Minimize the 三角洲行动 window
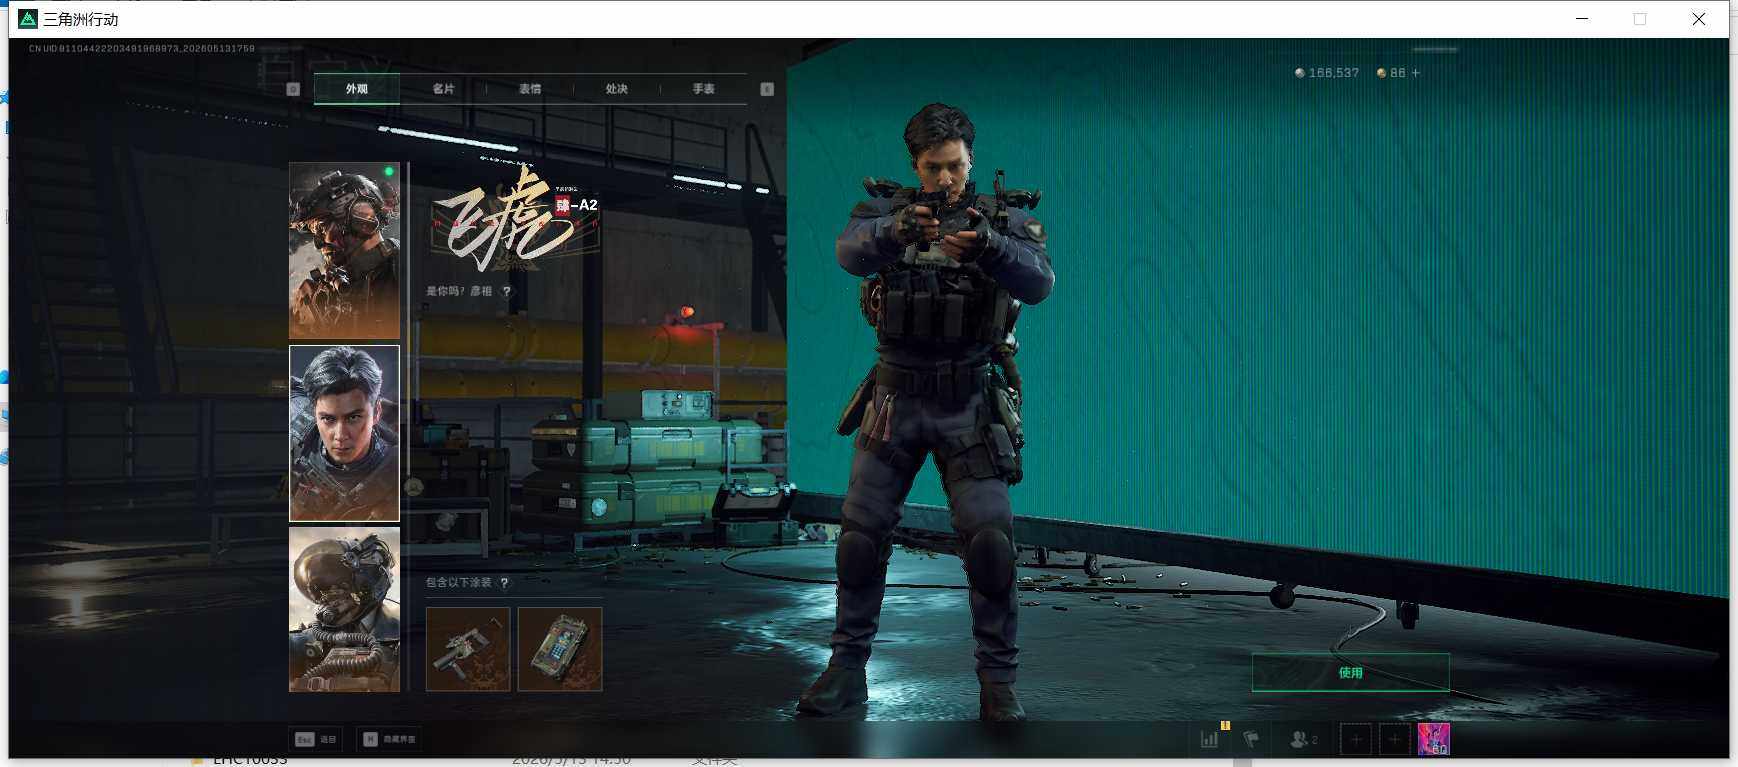Viewport: 1738px width, 767px height. (x=1582, y=19)
